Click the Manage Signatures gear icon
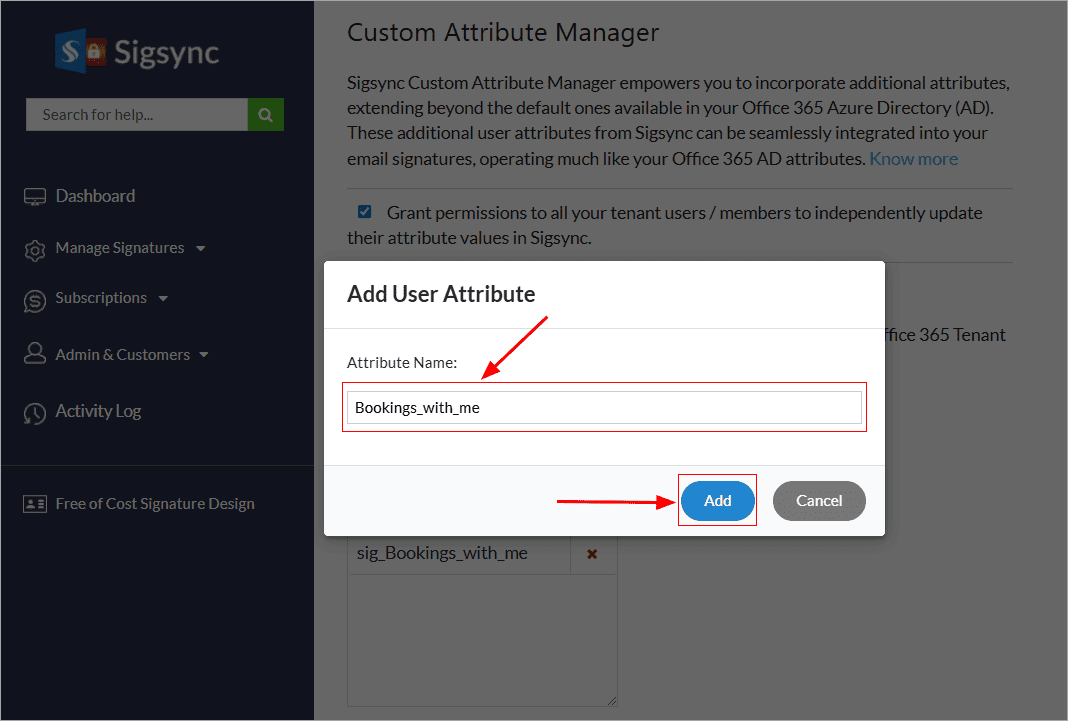The image size is (1068, 721). 35,250
